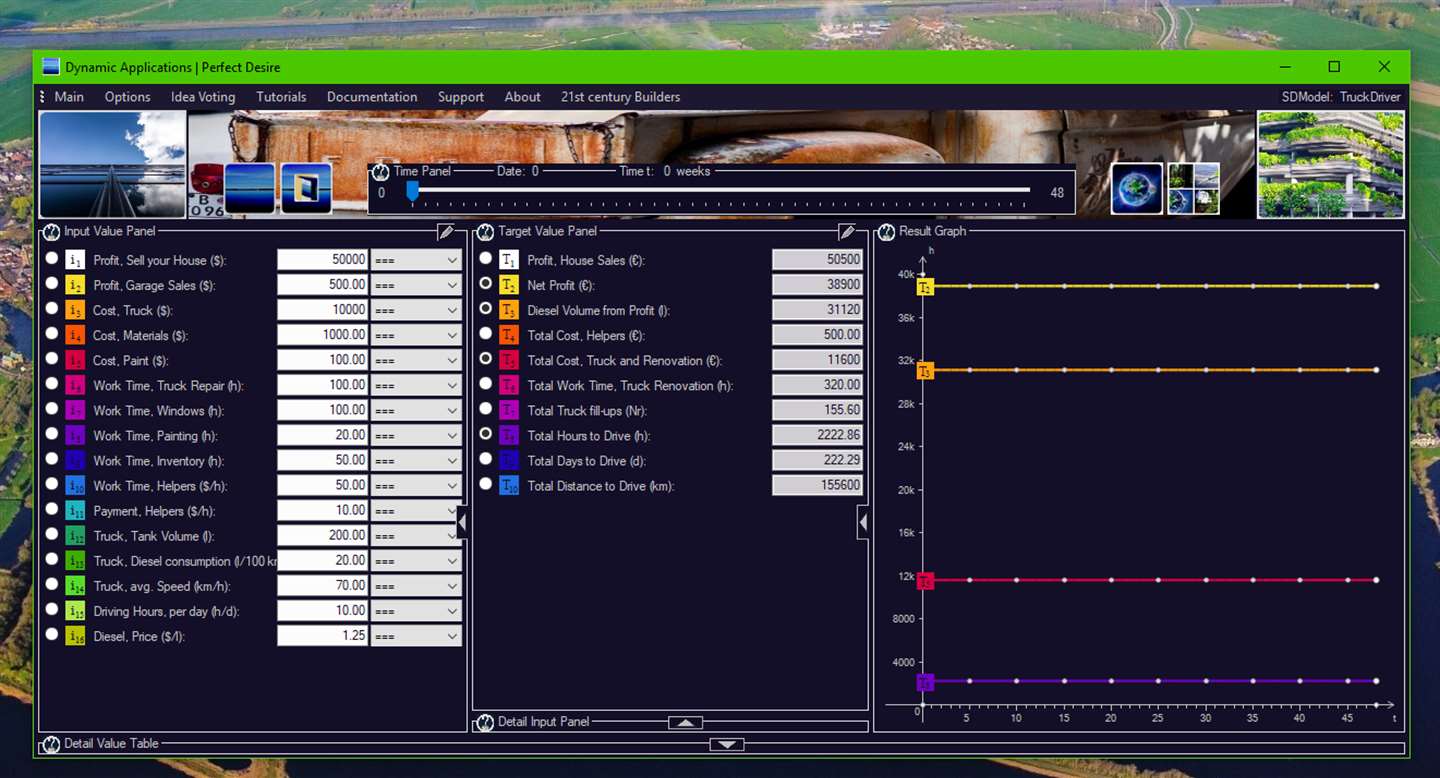1440x778 pixels.
Task: Click the Target Value Panel clock icon
Action: (x=486, y=232)
